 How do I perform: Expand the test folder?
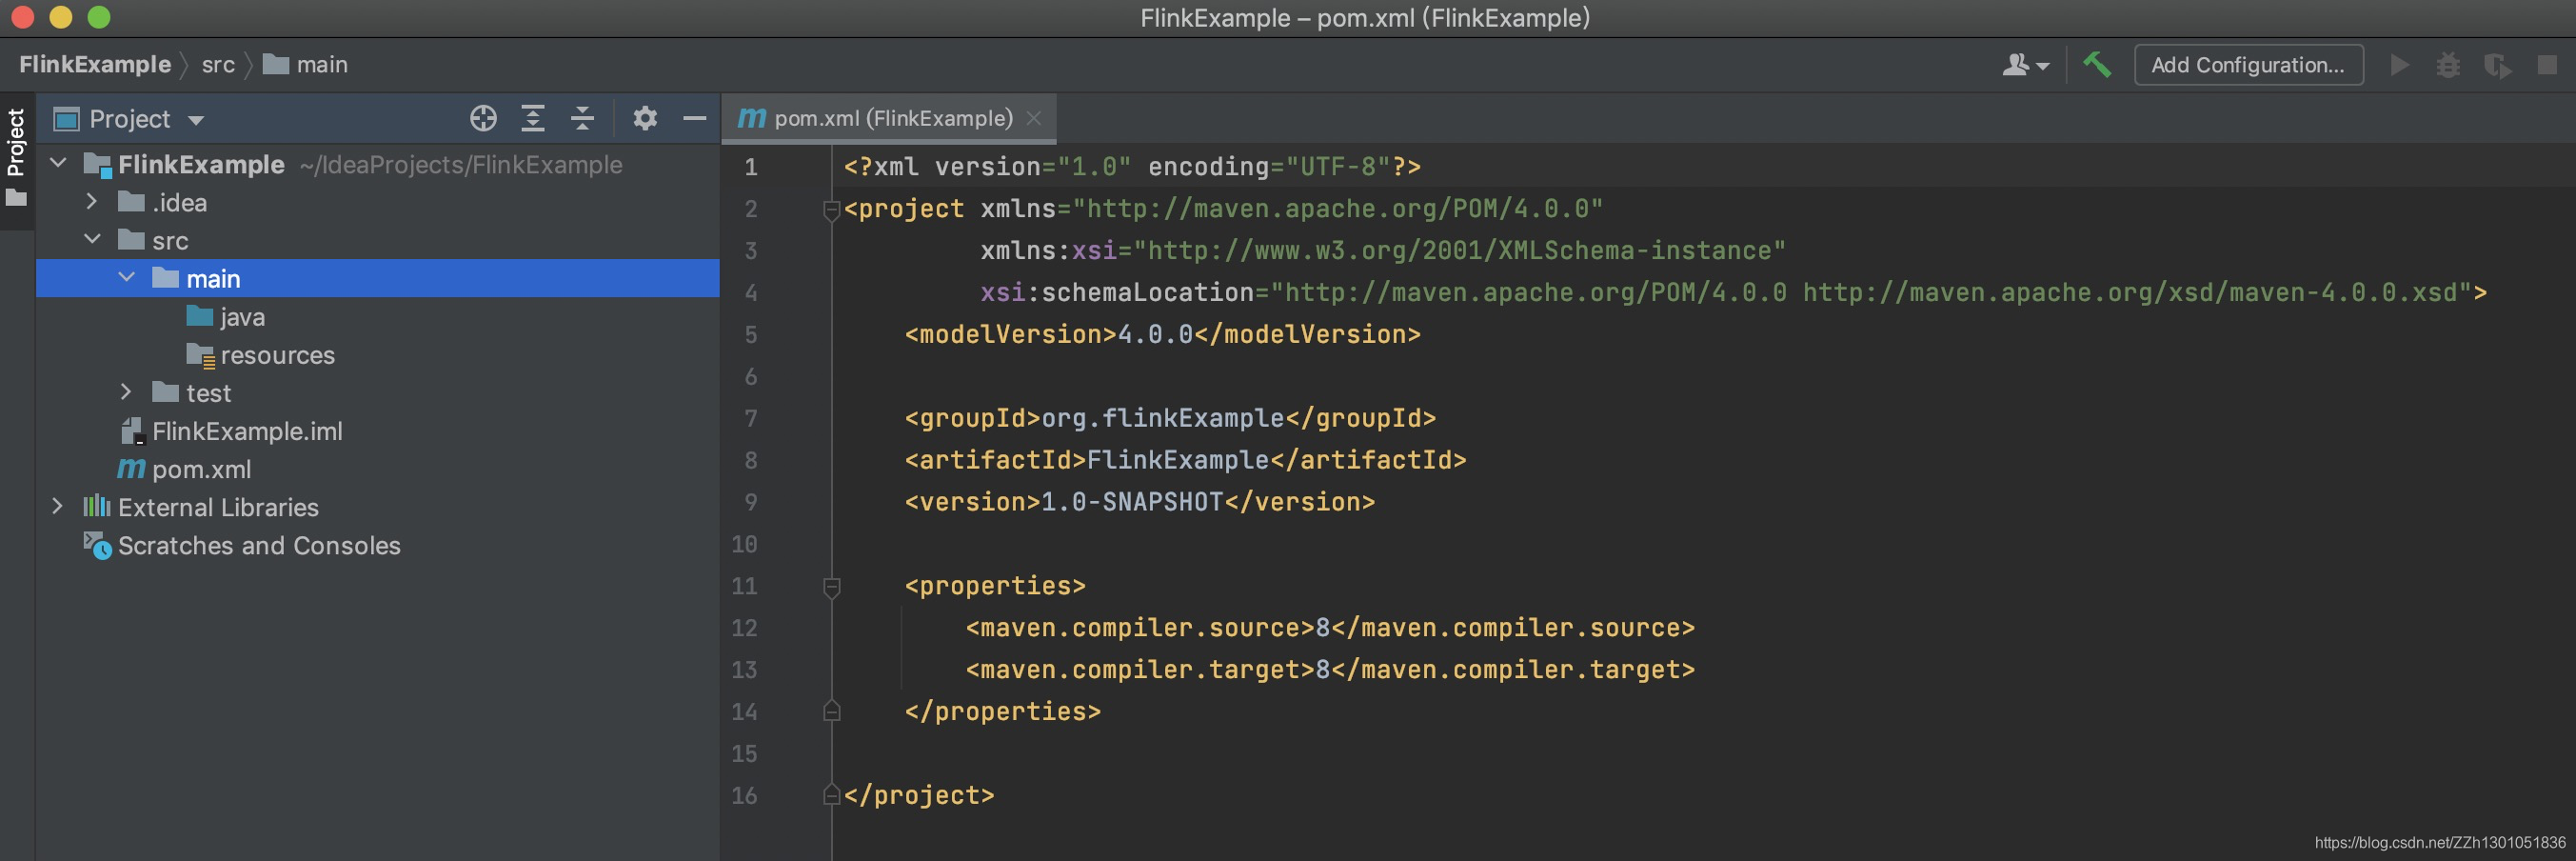pos(126,392)
